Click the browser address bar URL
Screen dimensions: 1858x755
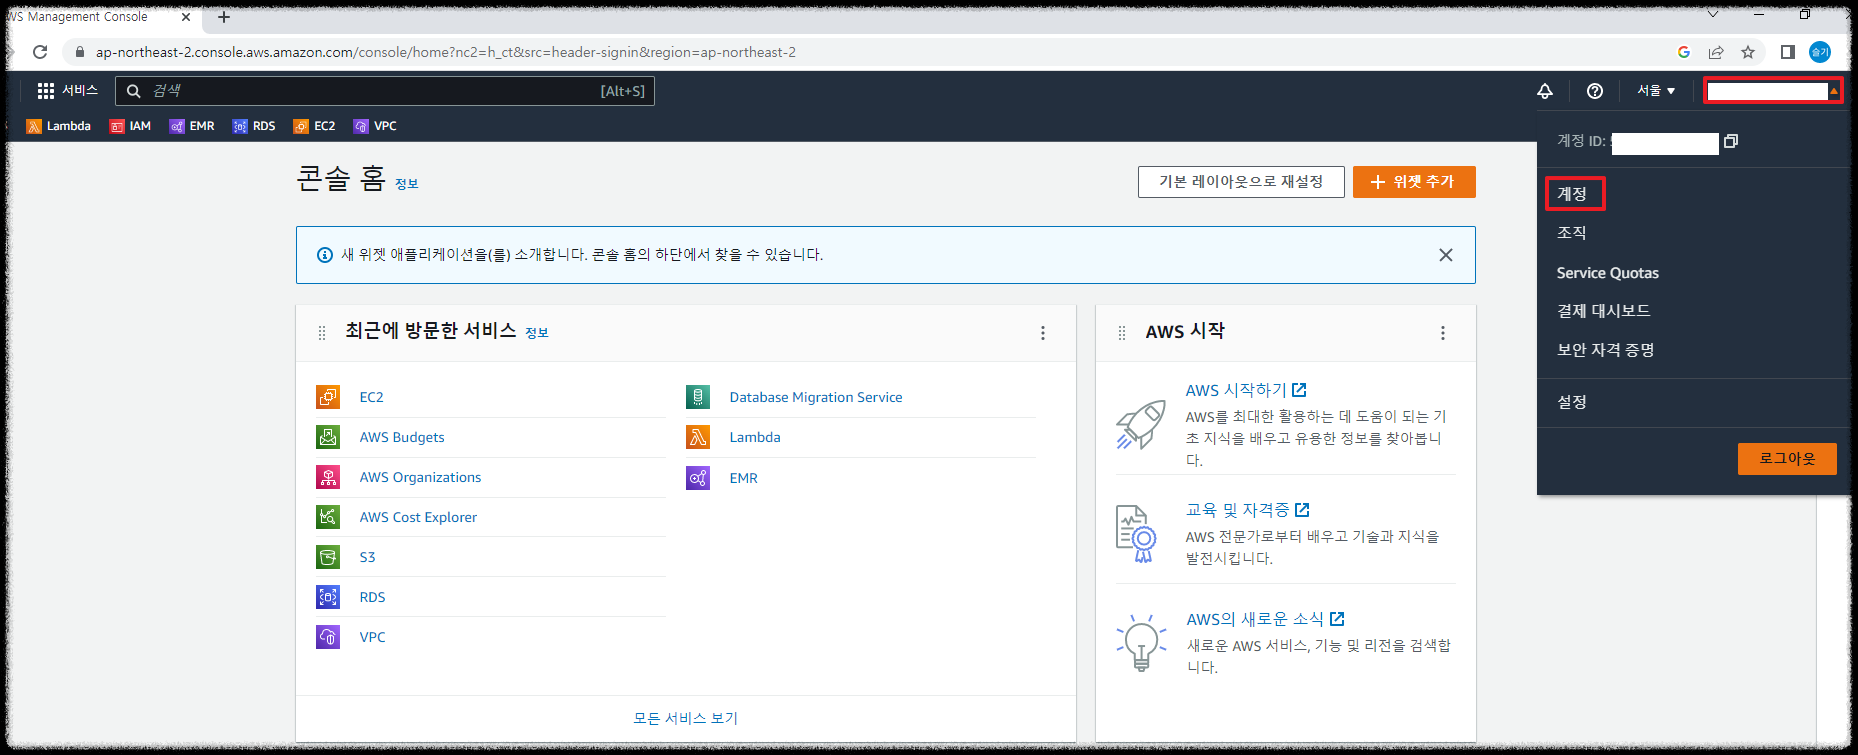(446, 52)
